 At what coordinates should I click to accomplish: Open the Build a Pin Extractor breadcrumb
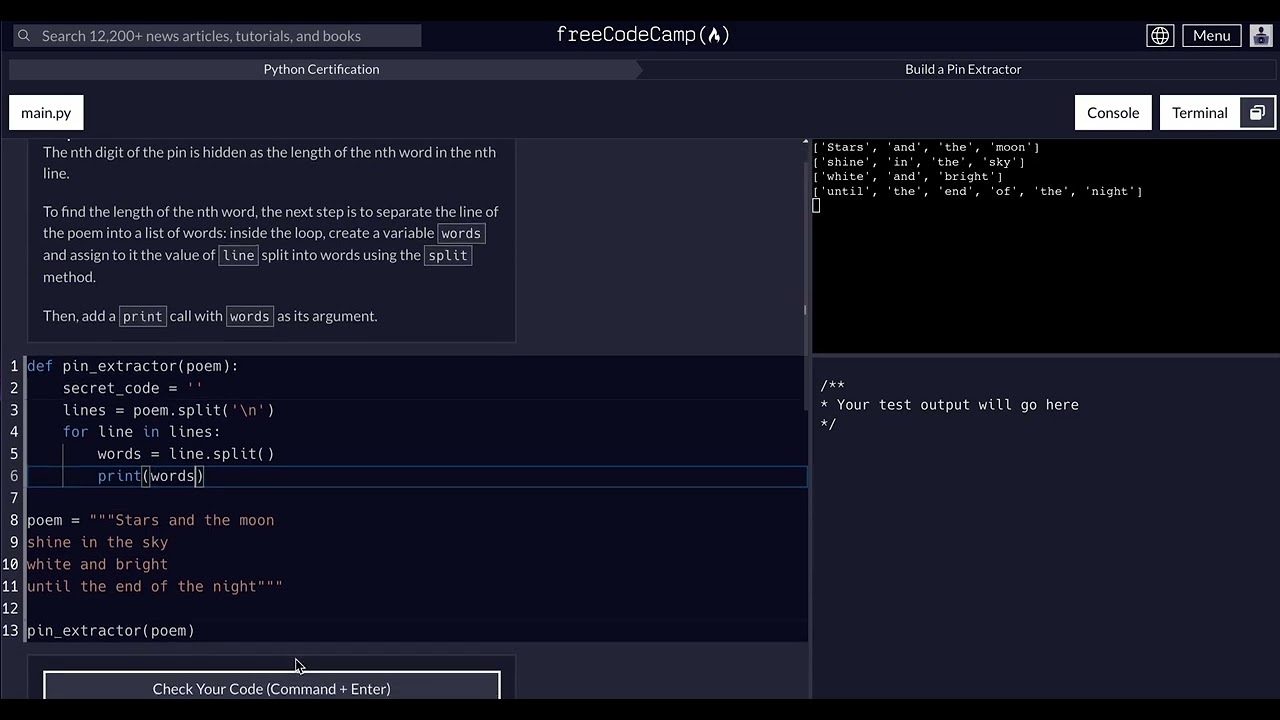coord(962,69)
